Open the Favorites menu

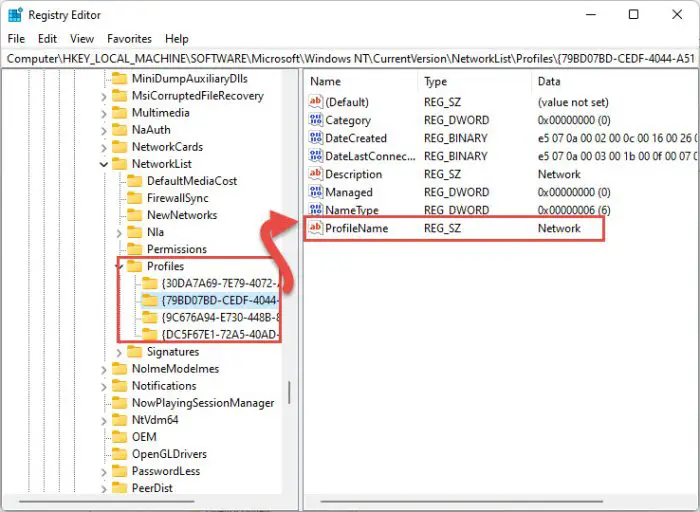click(x=130, y=38)
